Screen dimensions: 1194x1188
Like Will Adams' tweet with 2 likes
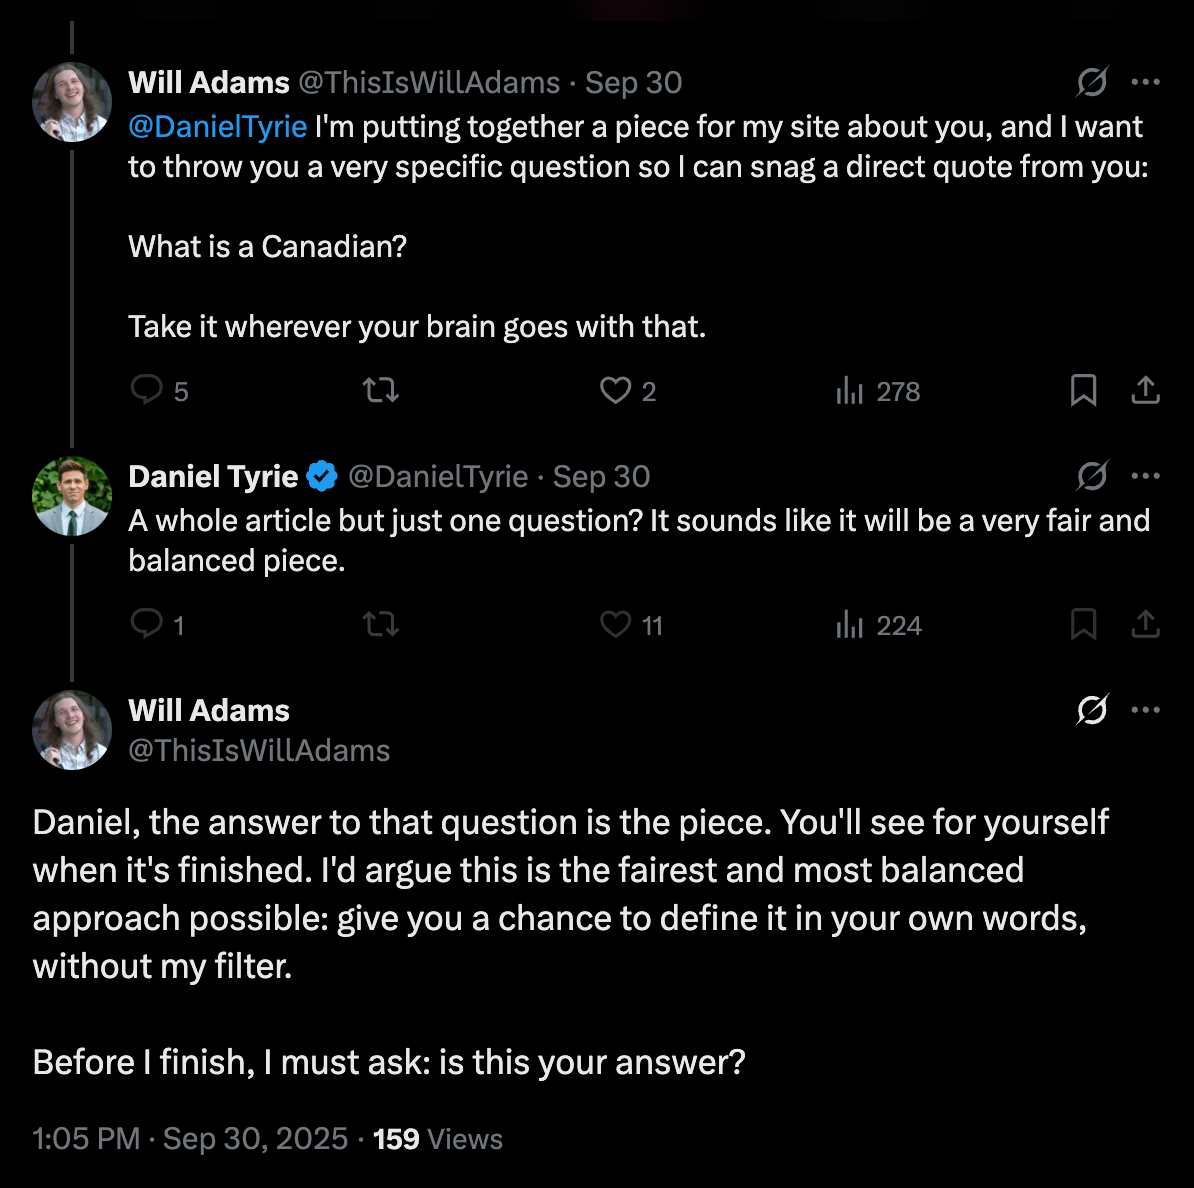pyautogui.click(x=615, y=390)
